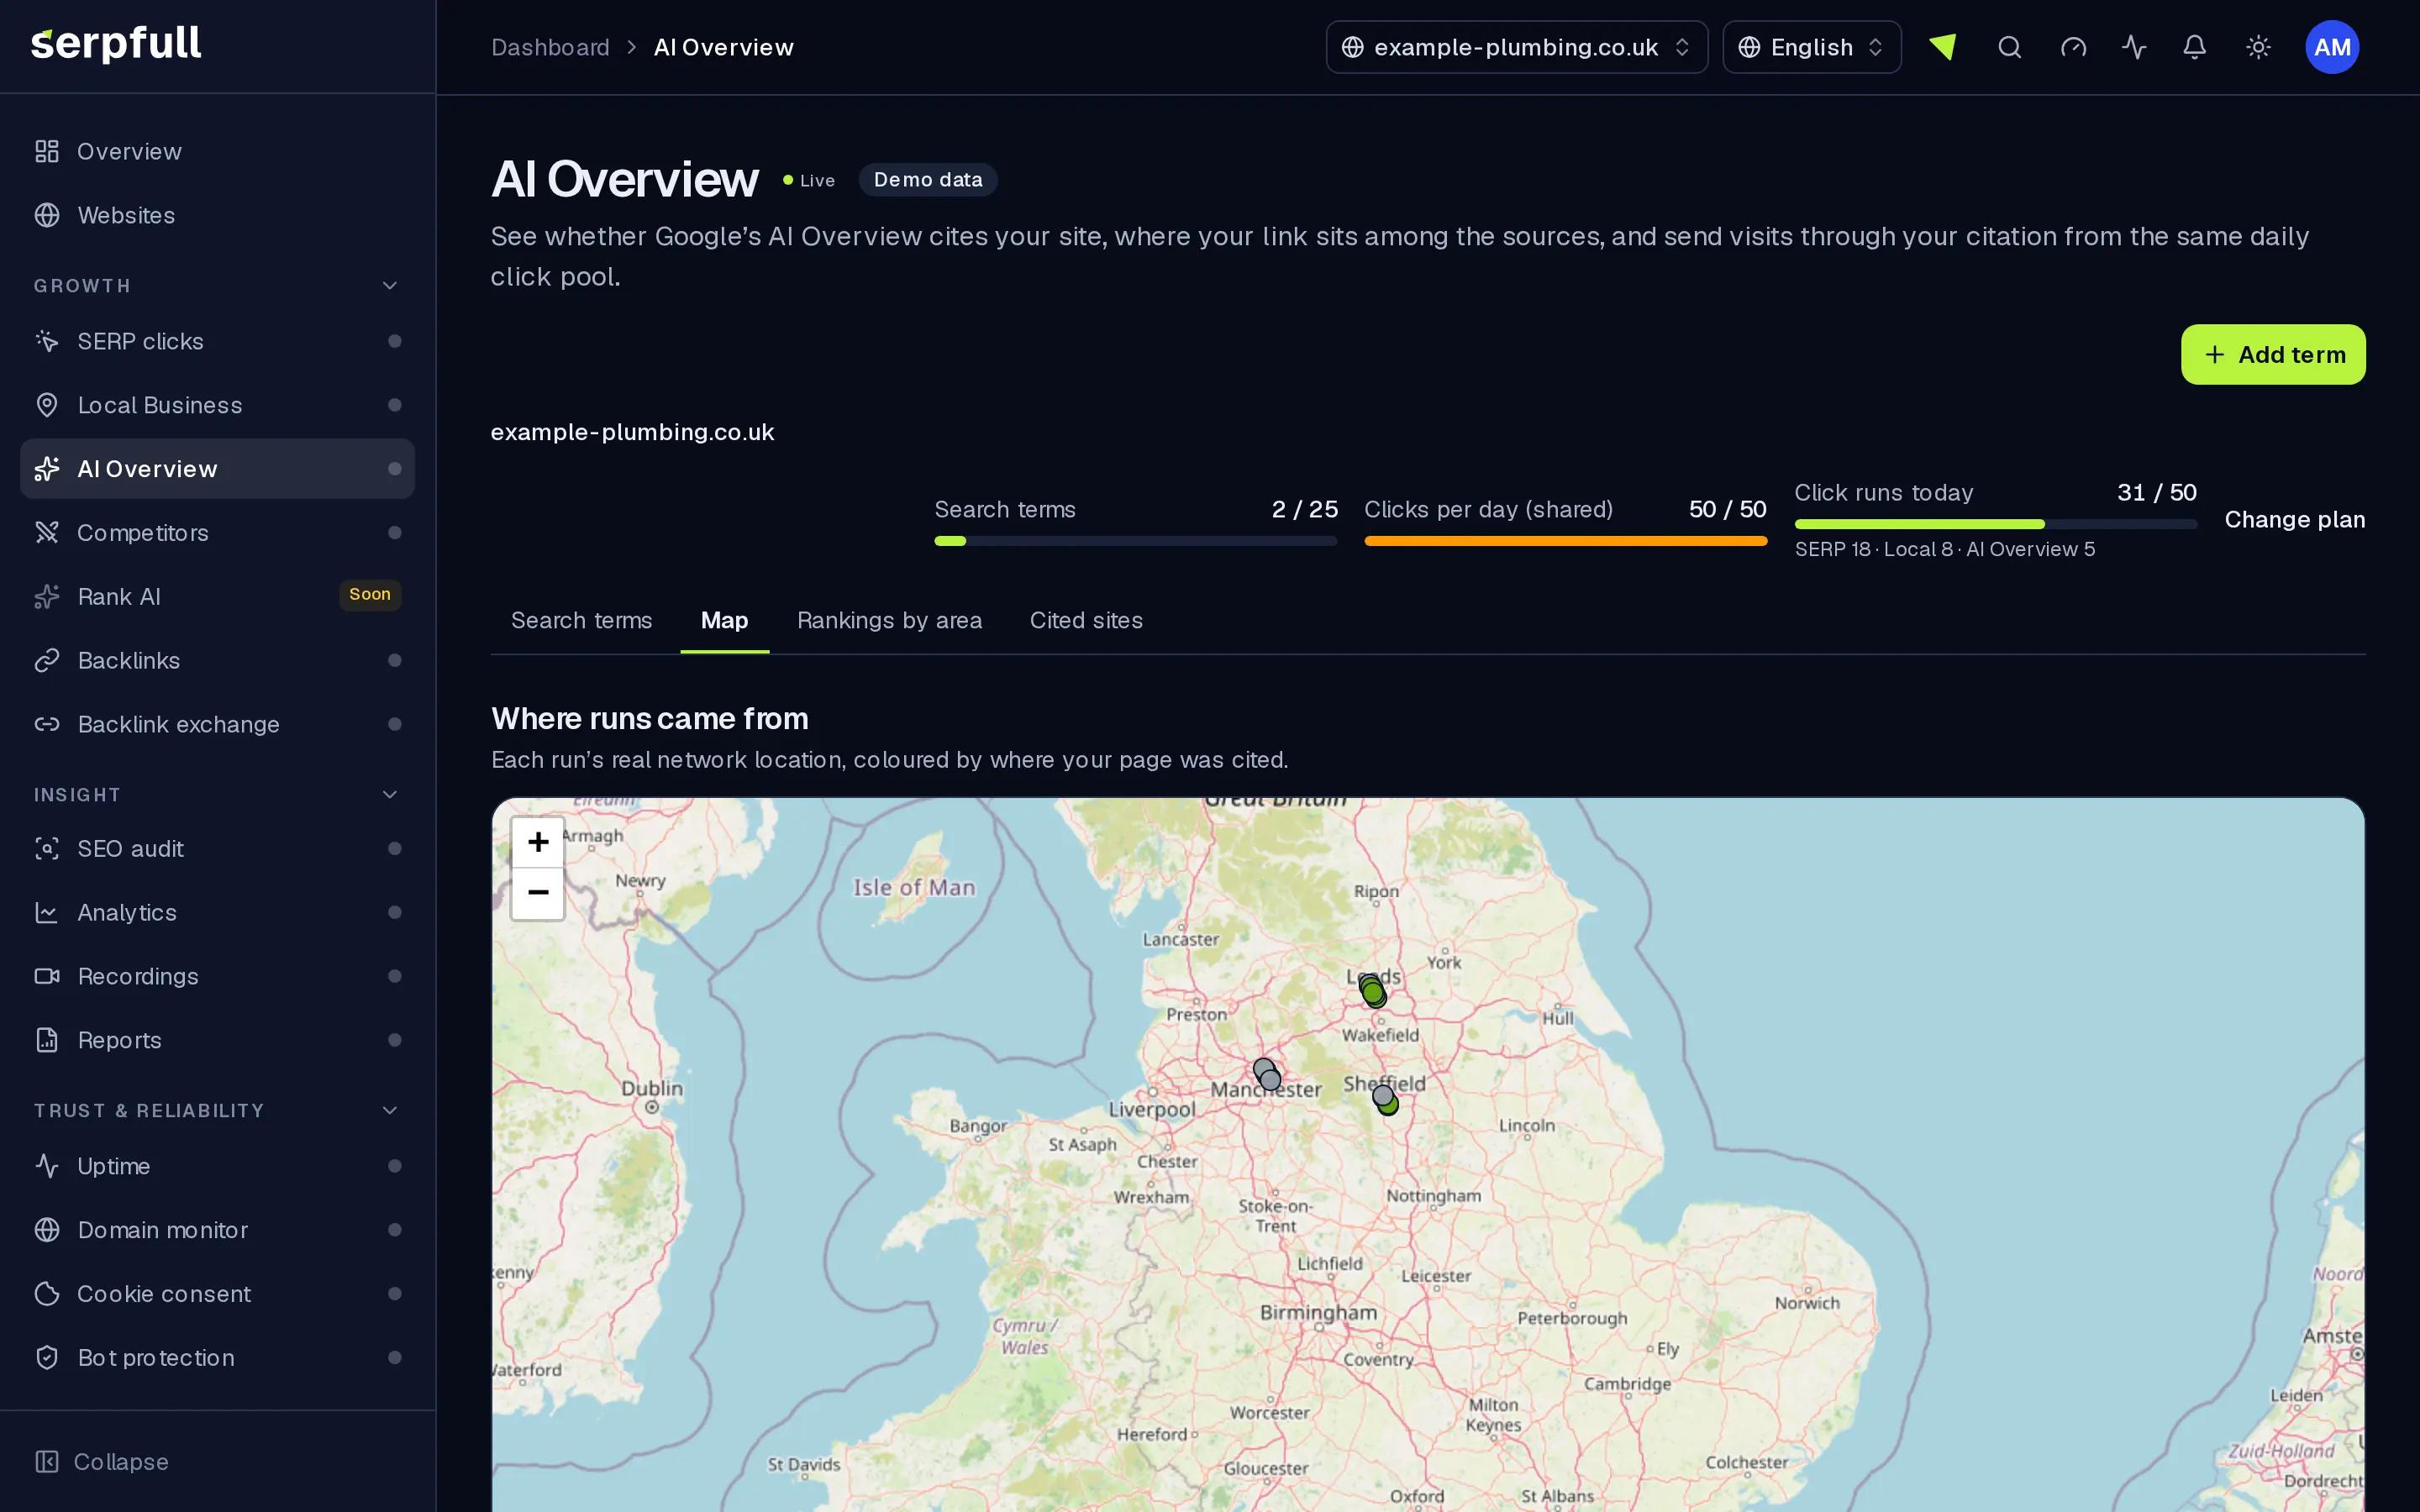
Task: Click the Local Business pin icon
Action: 47,405
